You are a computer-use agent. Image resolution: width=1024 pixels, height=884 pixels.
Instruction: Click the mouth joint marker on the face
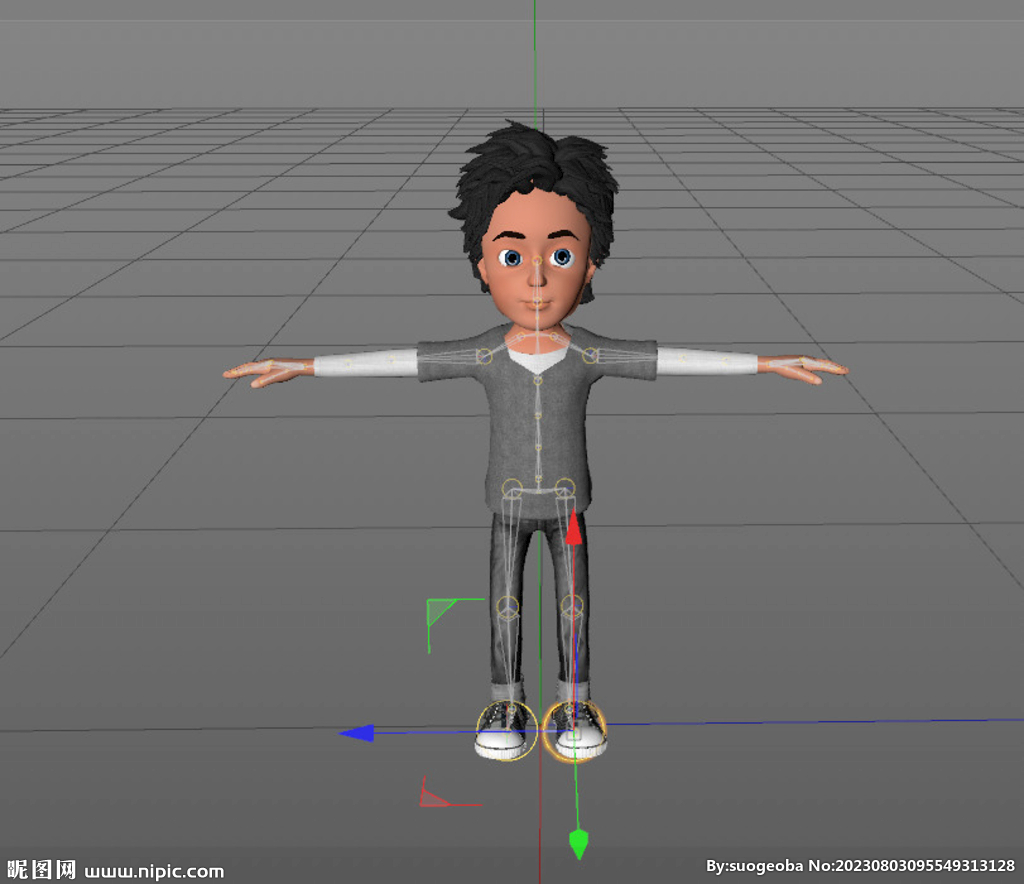click(x=537, y=302)
